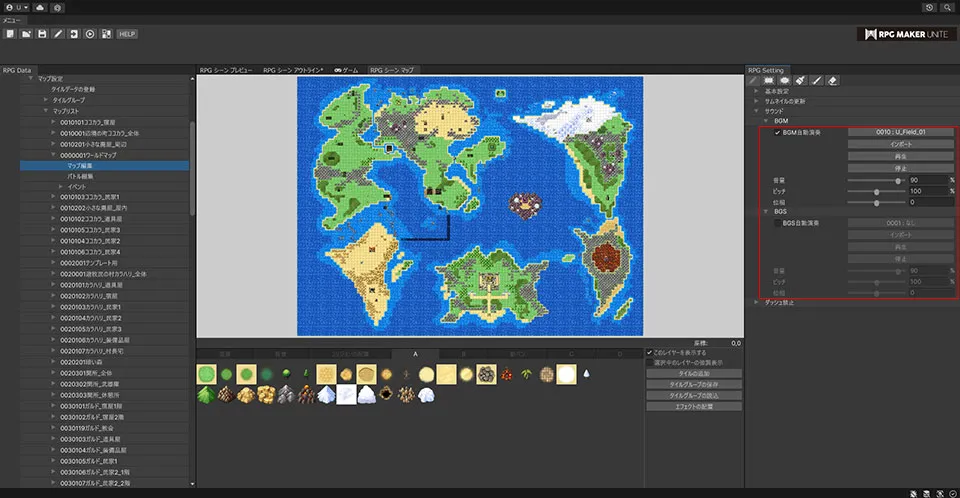Select tile palette tab A
Image resolution: width=960 pixels, height=498 pixels.
tap(415, 354)
